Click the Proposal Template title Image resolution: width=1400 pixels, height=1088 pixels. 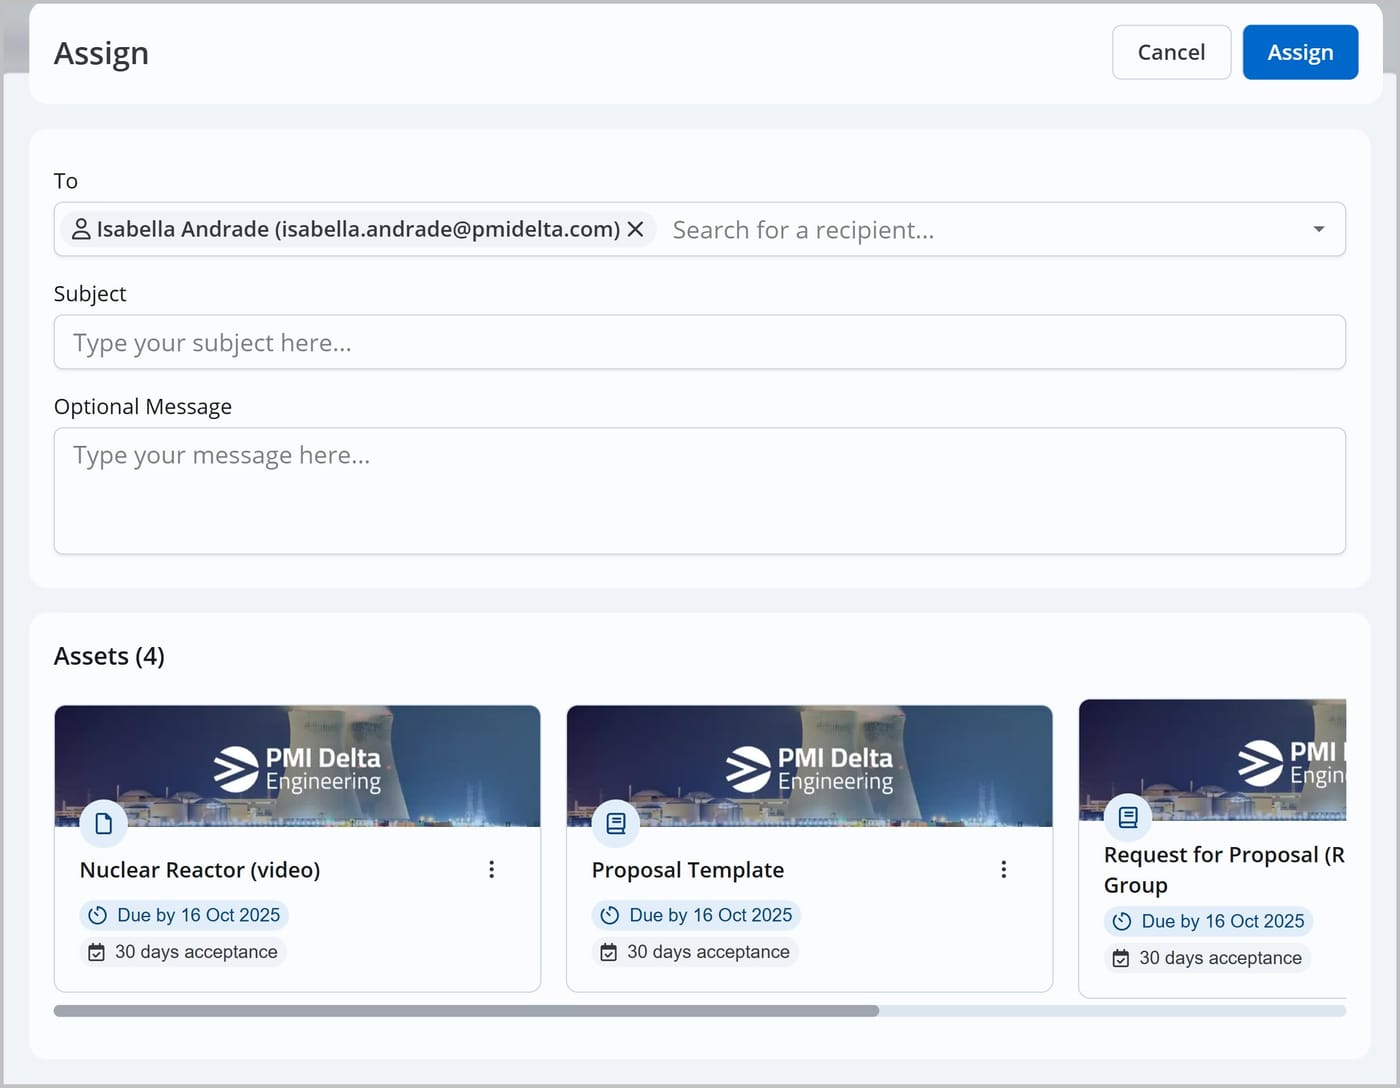(x=688, y=870)
